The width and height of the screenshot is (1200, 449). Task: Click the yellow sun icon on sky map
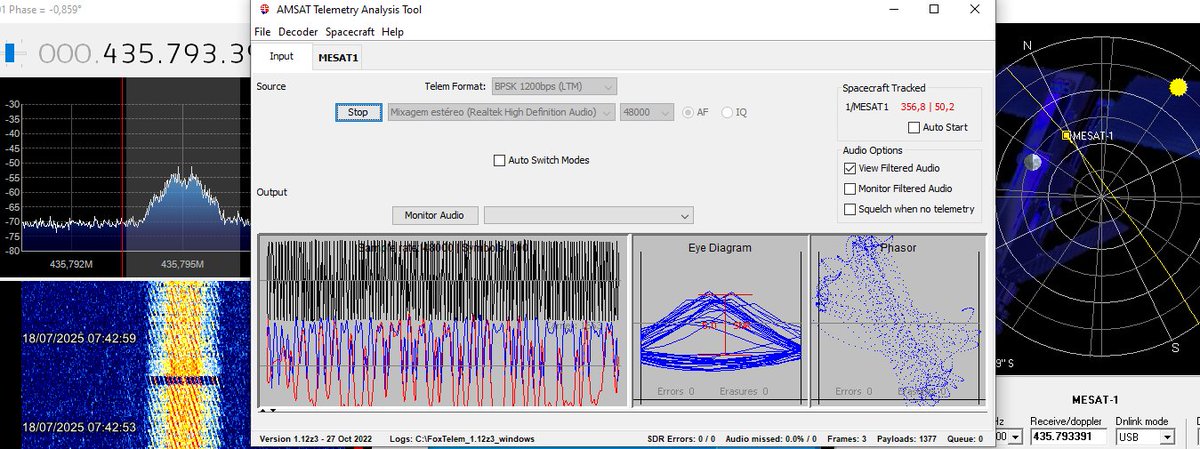click(x=1177, y=87)
